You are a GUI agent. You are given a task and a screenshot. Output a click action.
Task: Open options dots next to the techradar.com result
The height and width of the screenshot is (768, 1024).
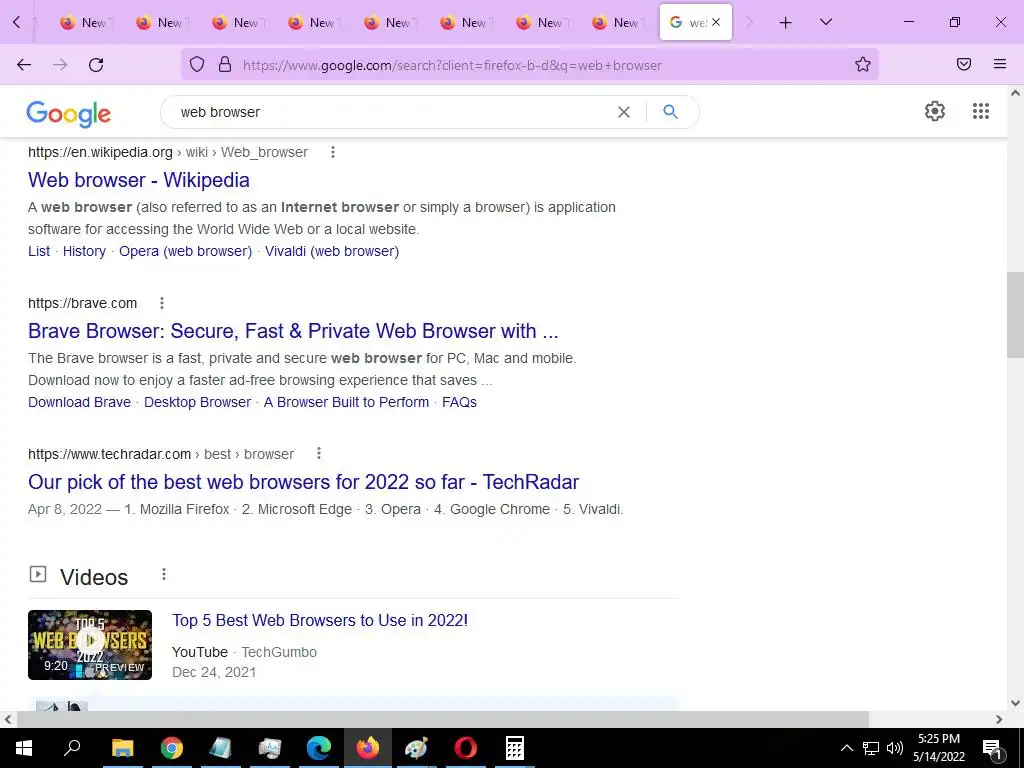pyautogui.click(x=319, y=453)
